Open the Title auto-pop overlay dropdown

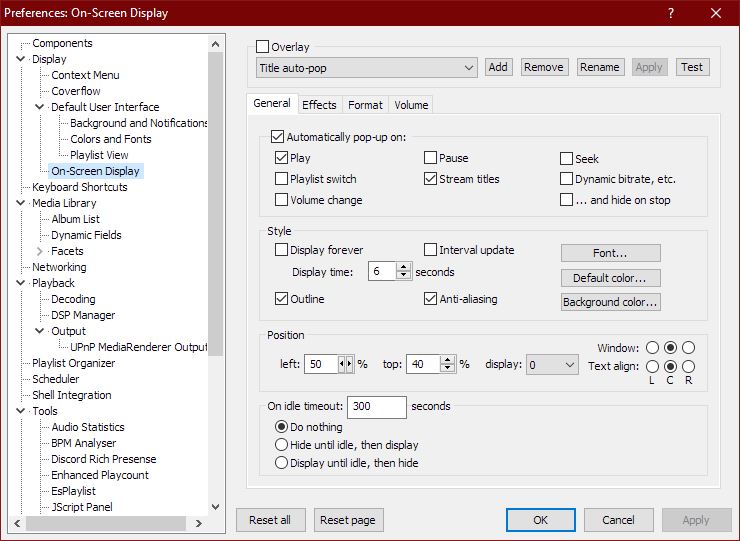tap(366, 67)
